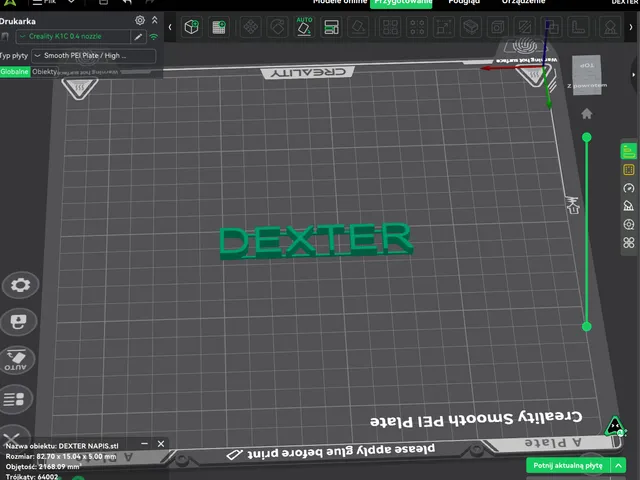Select the DEXTER model on the plate
Viewport: 640px width, 480px height.
[316, 241]
